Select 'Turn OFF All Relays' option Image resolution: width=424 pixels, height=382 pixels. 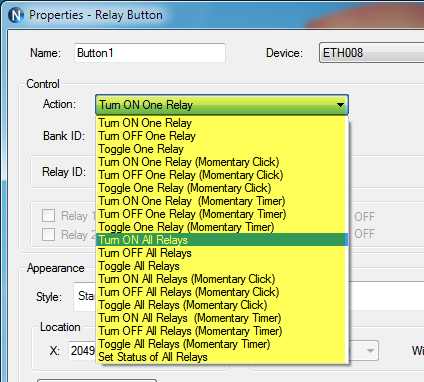(x=222, y=253)
